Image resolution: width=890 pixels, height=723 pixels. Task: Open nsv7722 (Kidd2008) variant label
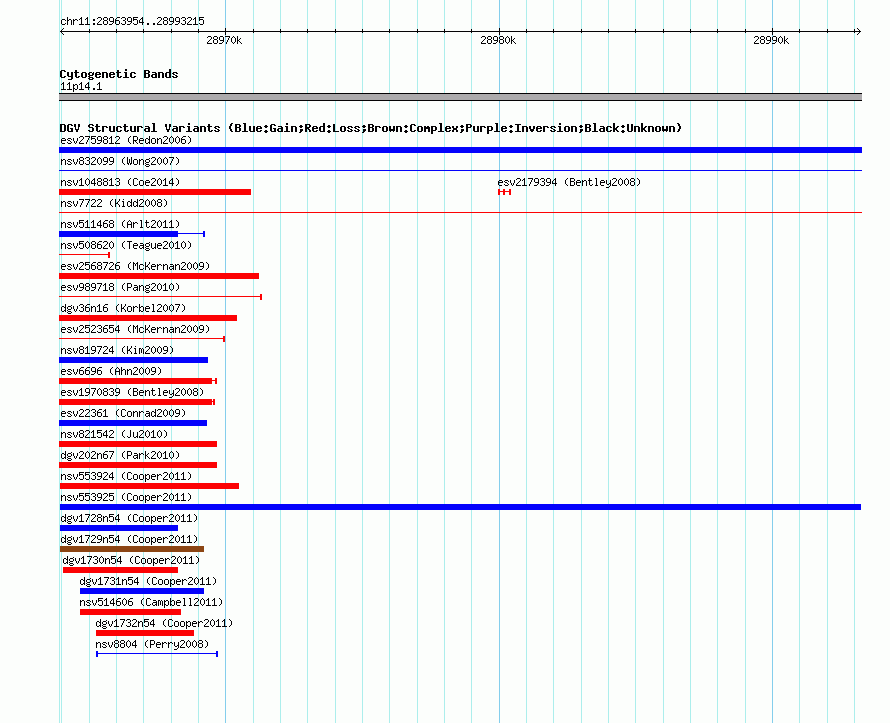(114, 203)
